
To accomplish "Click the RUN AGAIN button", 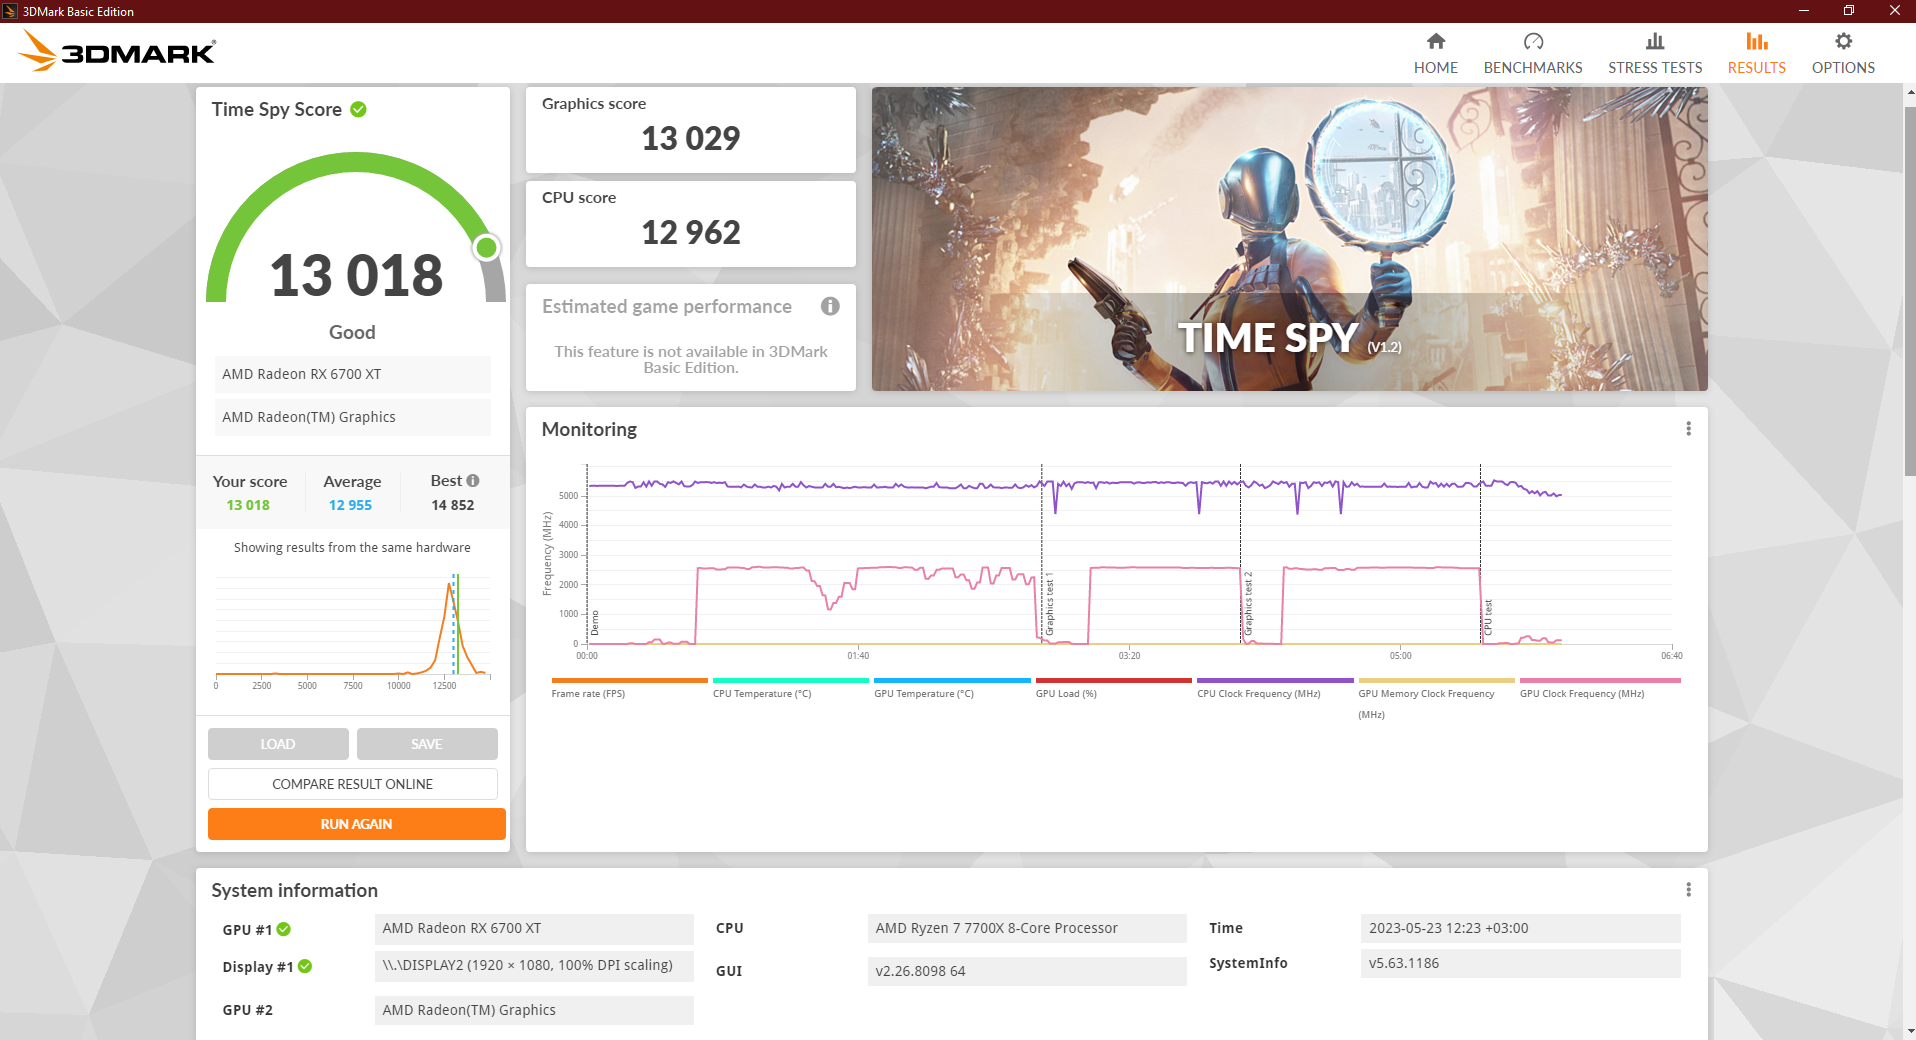I will pos(357,824).
